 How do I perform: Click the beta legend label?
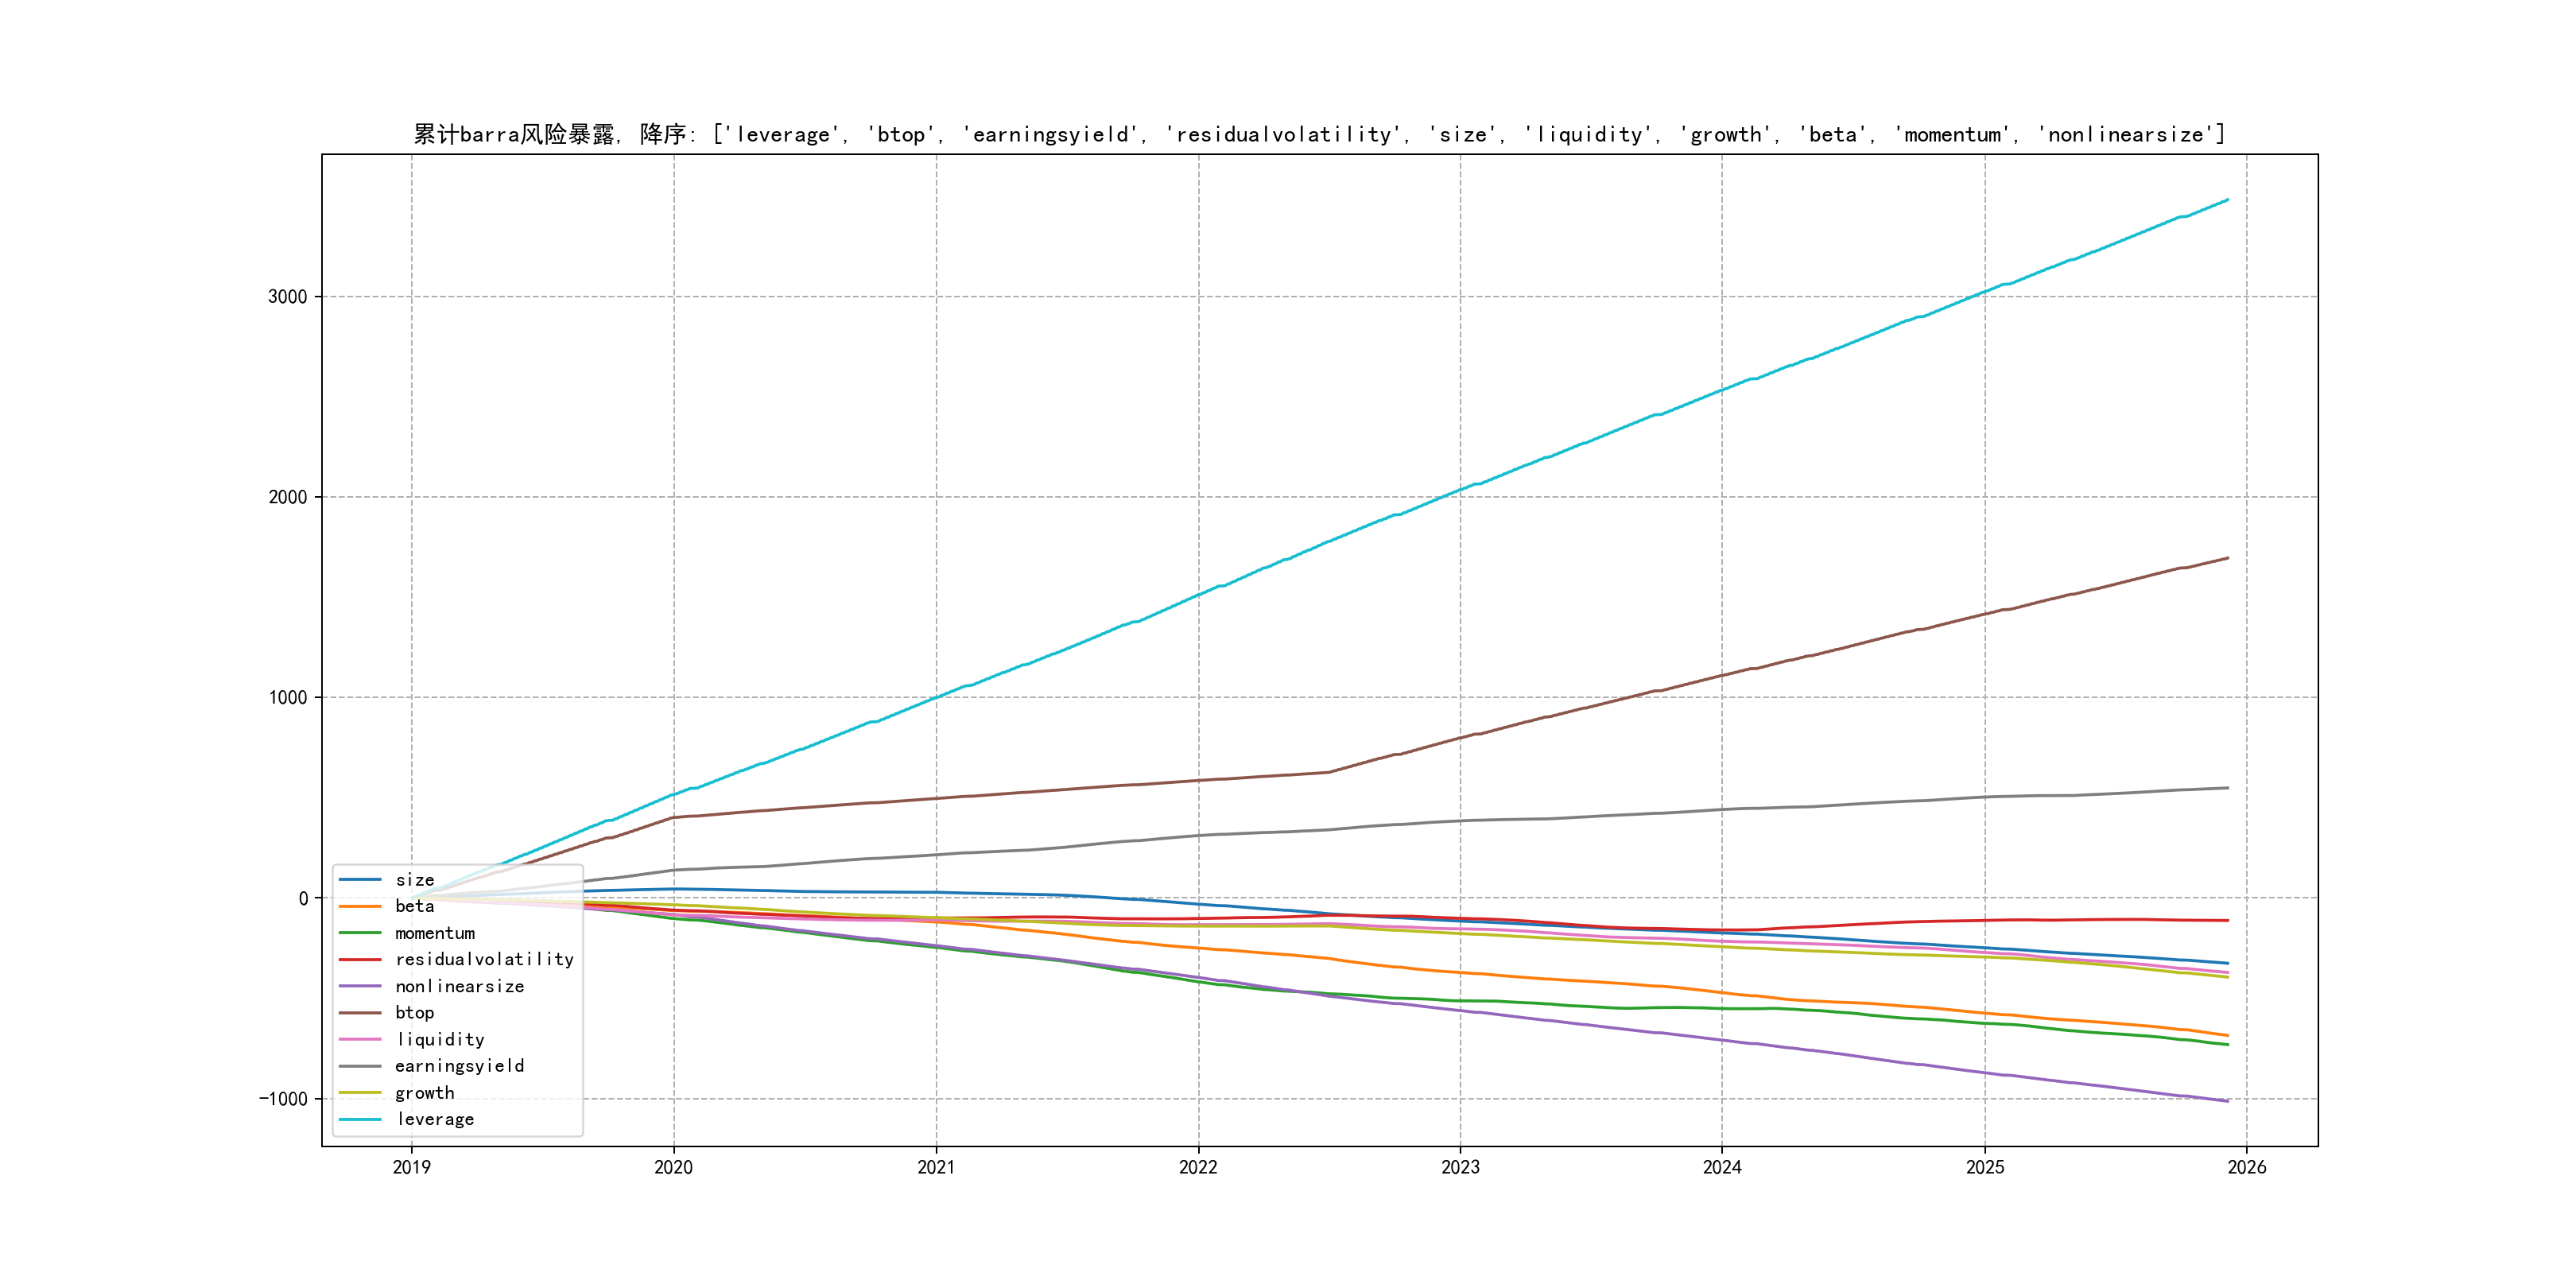pos(414,906)
